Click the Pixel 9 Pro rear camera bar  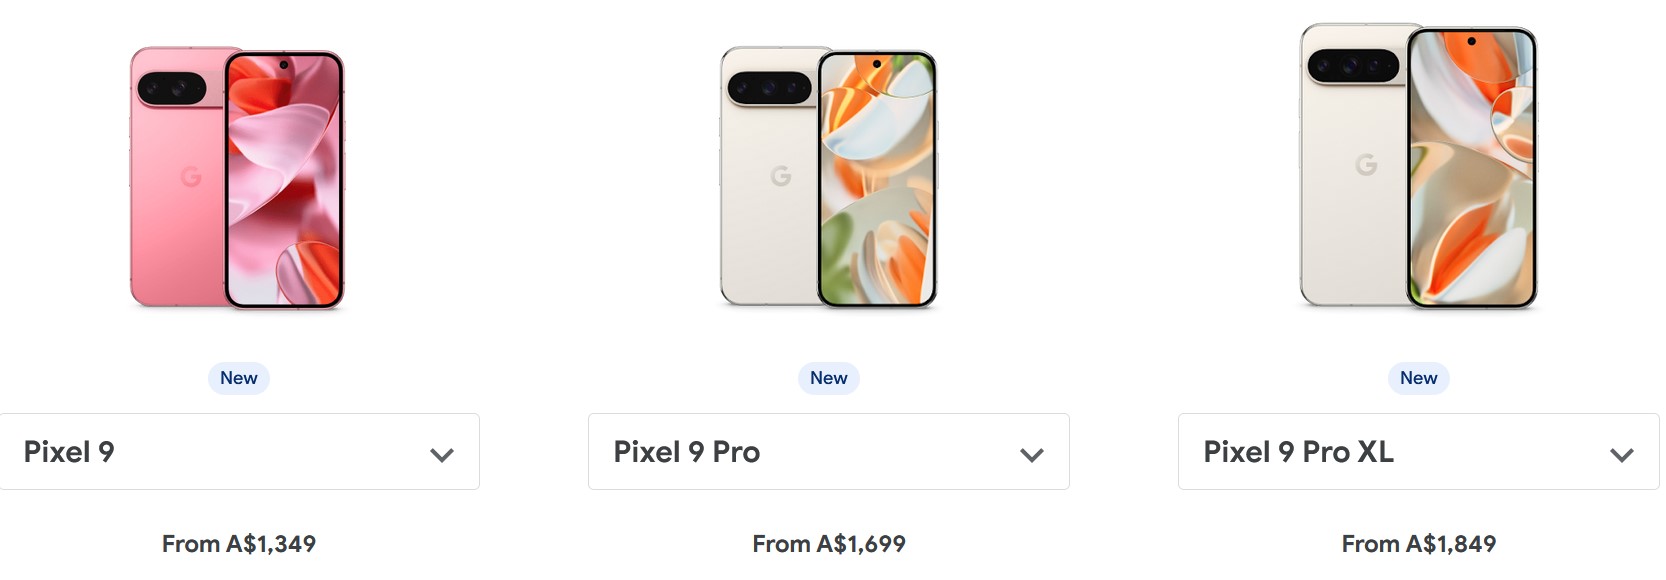(x=767, y=88)
